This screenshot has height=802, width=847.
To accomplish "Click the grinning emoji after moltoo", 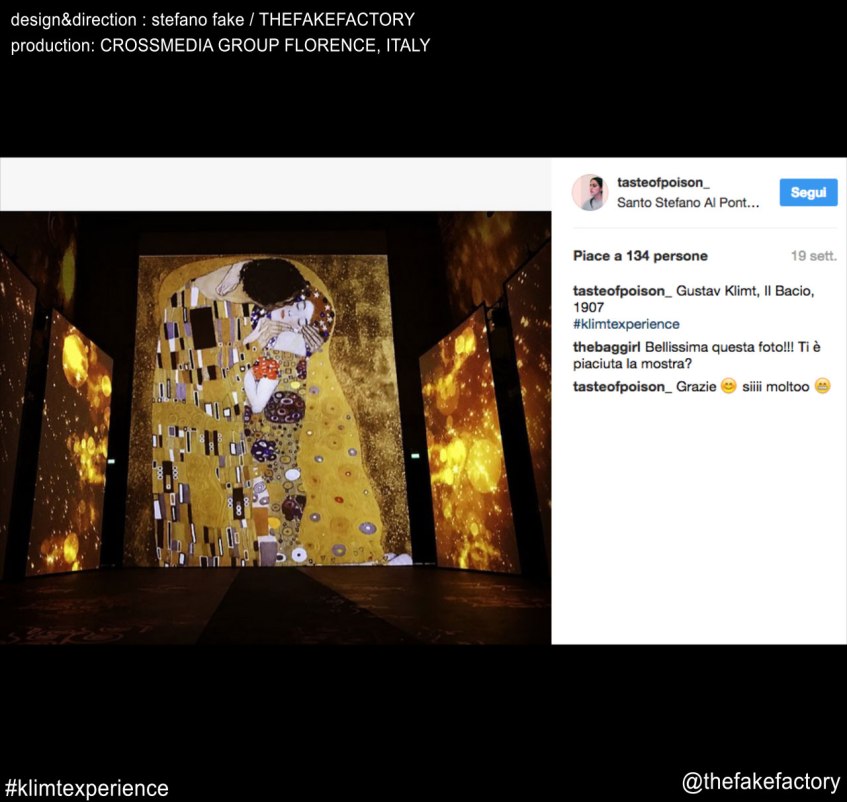I will click(822, 387).
